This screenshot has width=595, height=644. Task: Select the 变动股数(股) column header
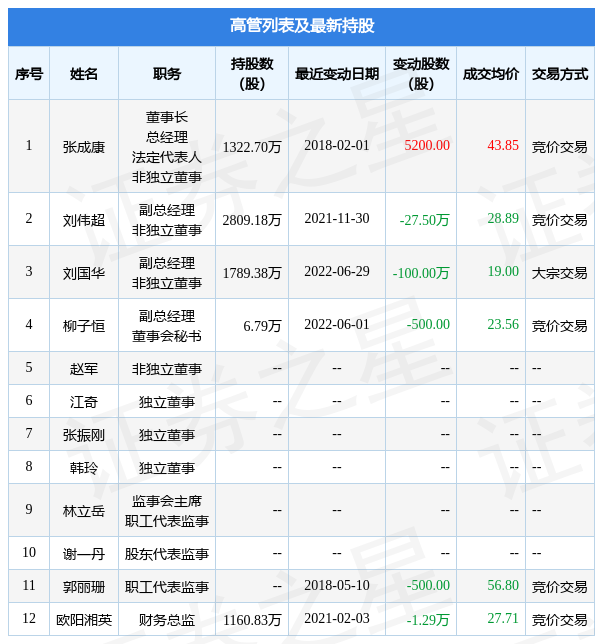[x=421, y=74]
